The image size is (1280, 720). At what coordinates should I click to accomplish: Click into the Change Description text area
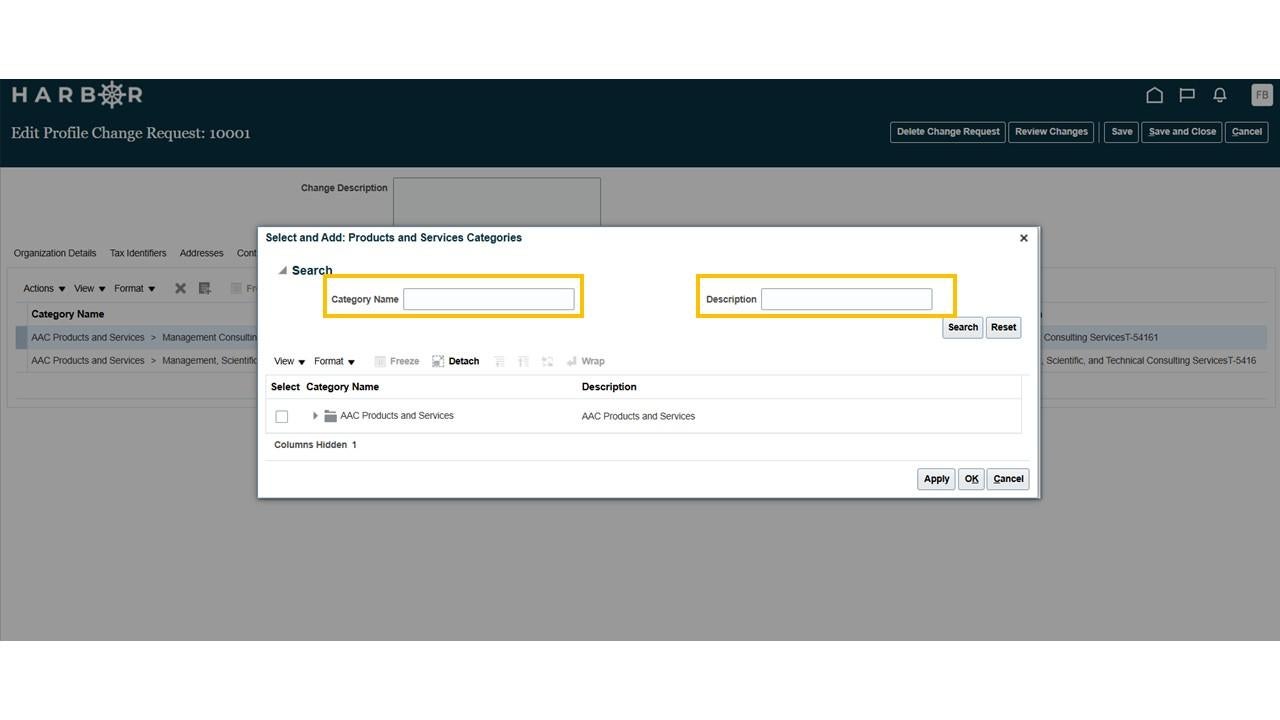(x=497, y=203)
